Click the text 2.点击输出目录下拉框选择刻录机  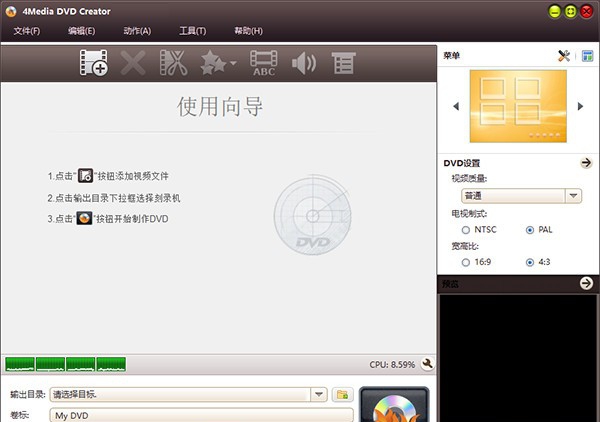[x=114, y=198]
